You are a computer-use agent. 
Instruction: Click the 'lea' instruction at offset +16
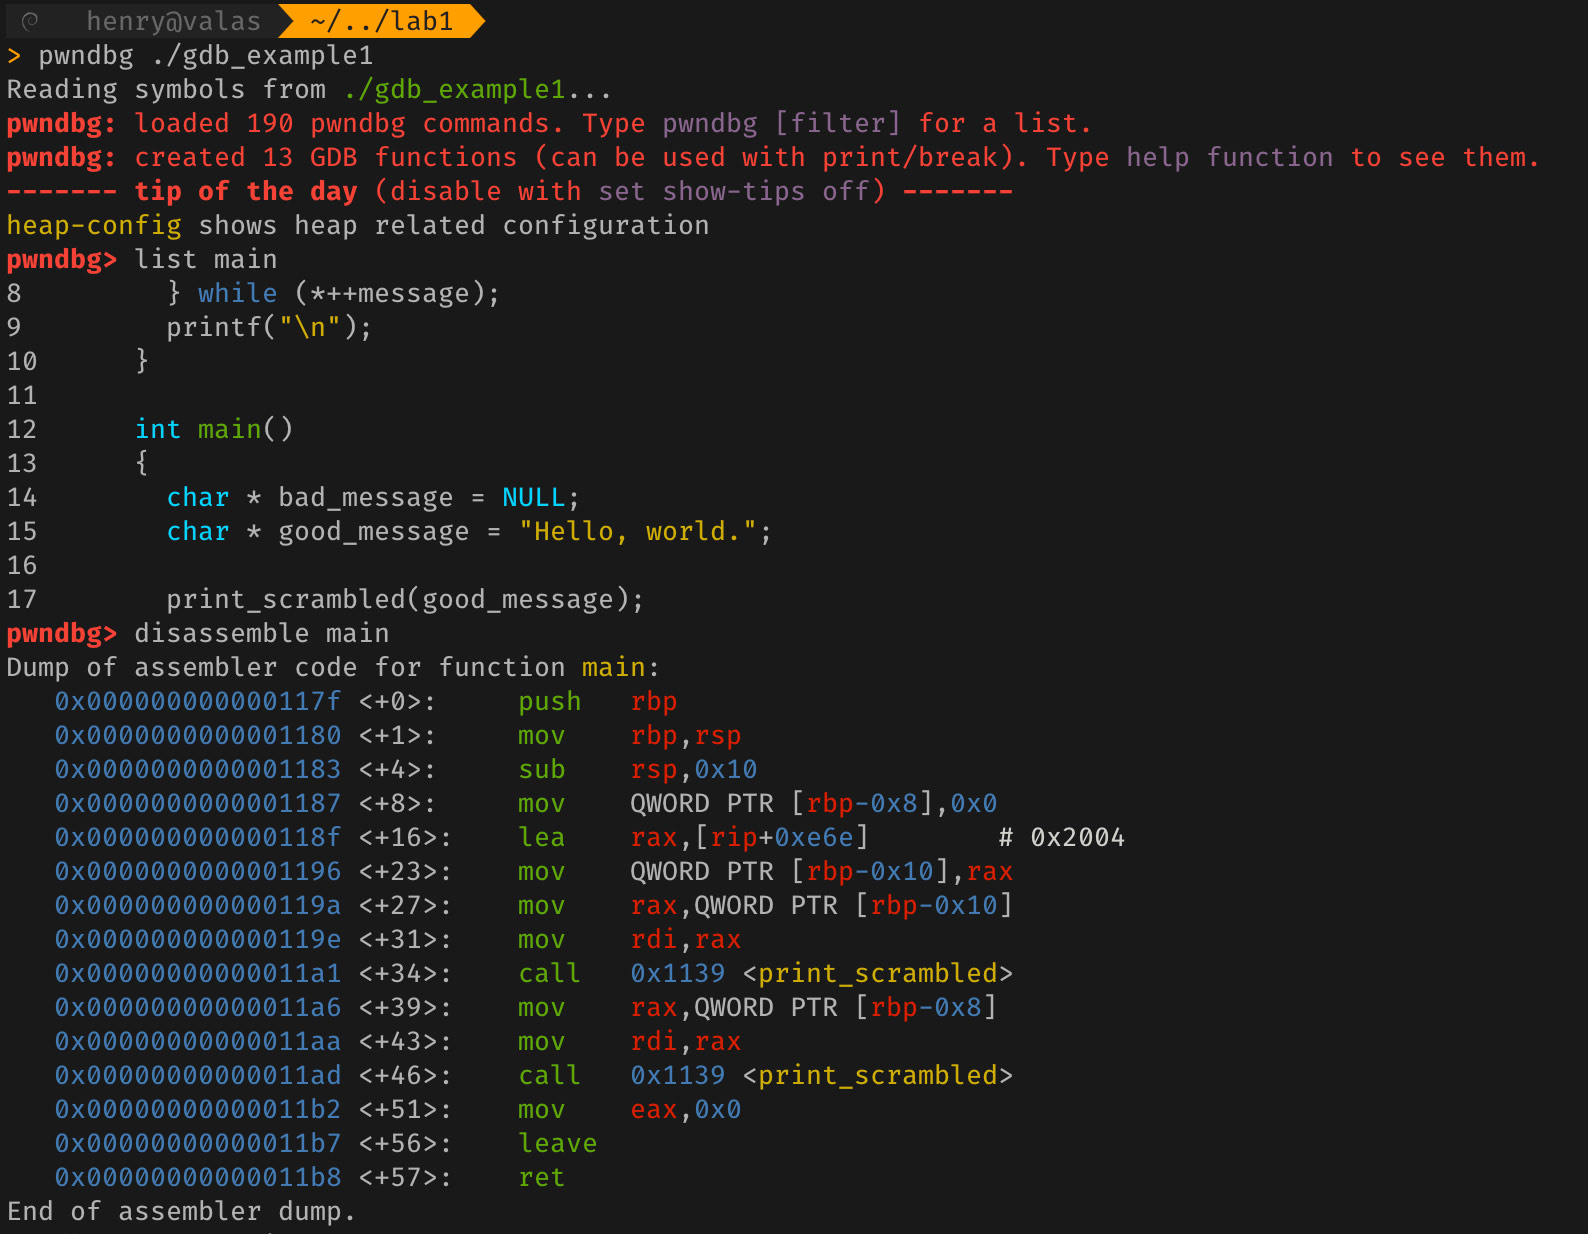click(x=541, y=837)
